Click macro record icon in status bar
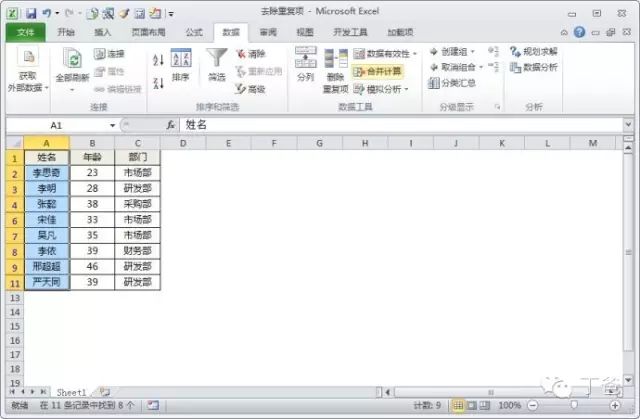The height and width of the screenshot is (419, 640). click(153, 405)
